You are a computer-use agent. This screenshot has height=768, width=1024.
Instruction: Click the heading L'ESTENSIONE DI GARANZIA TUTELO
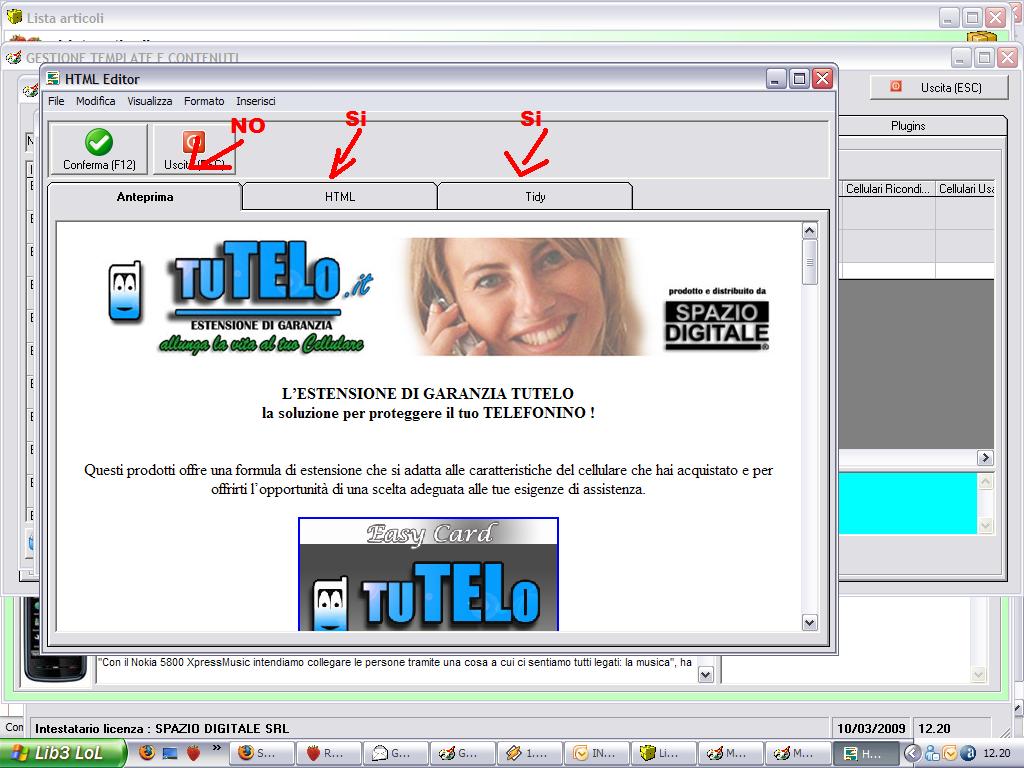[x=428, y=394]
